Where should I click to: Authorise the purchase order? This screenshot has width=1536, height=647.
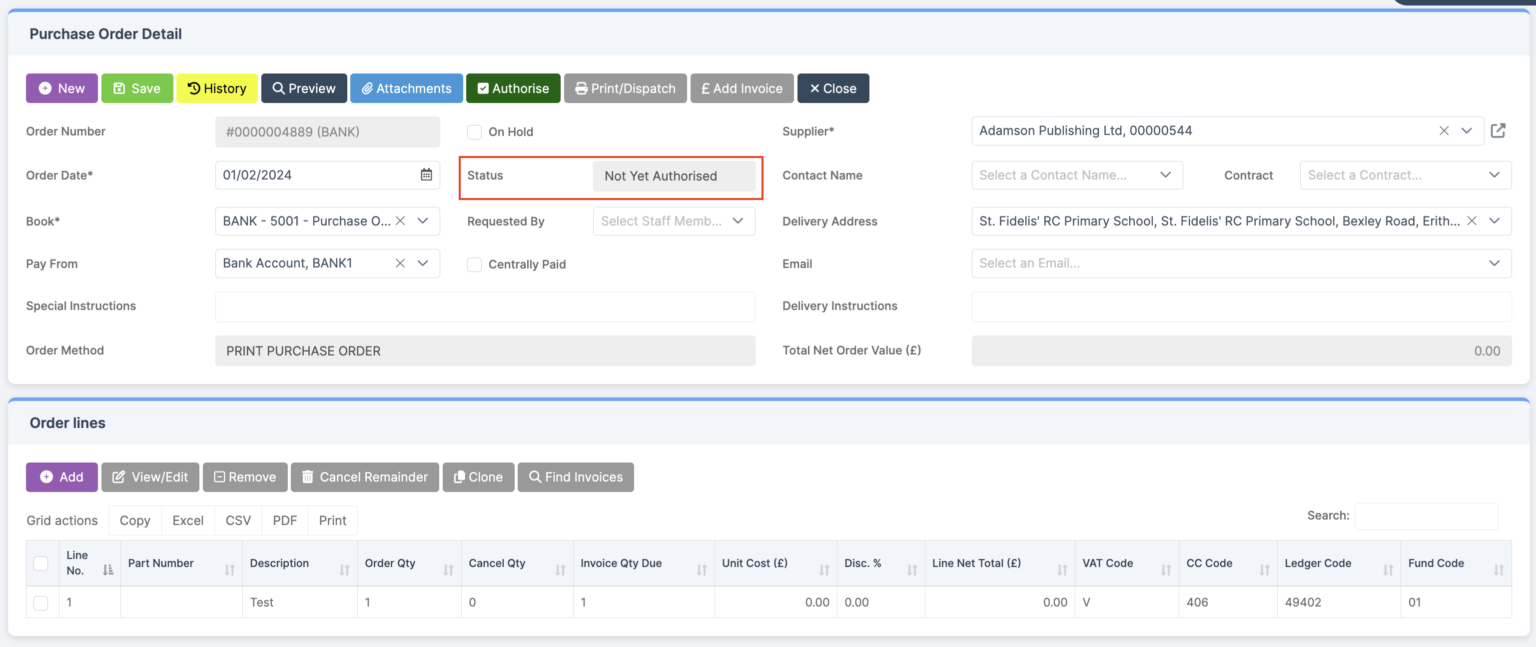[x=512, y=88]
